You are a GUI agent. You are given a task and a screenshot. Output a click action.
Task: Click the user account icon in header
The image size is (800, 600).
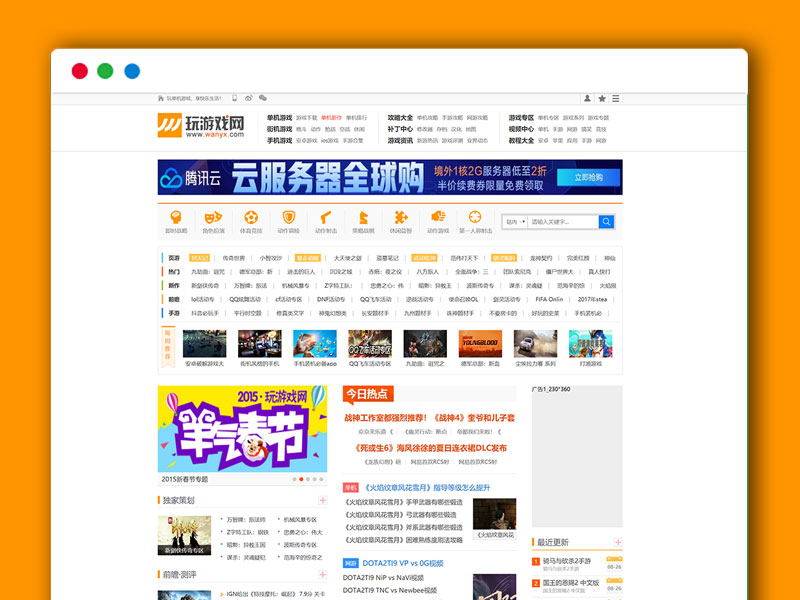tap(587, 98)
